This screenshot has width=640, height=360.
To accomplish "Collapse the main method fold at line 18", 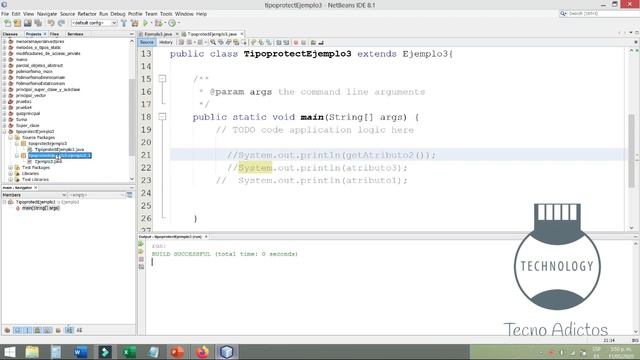I will [162, 117].
